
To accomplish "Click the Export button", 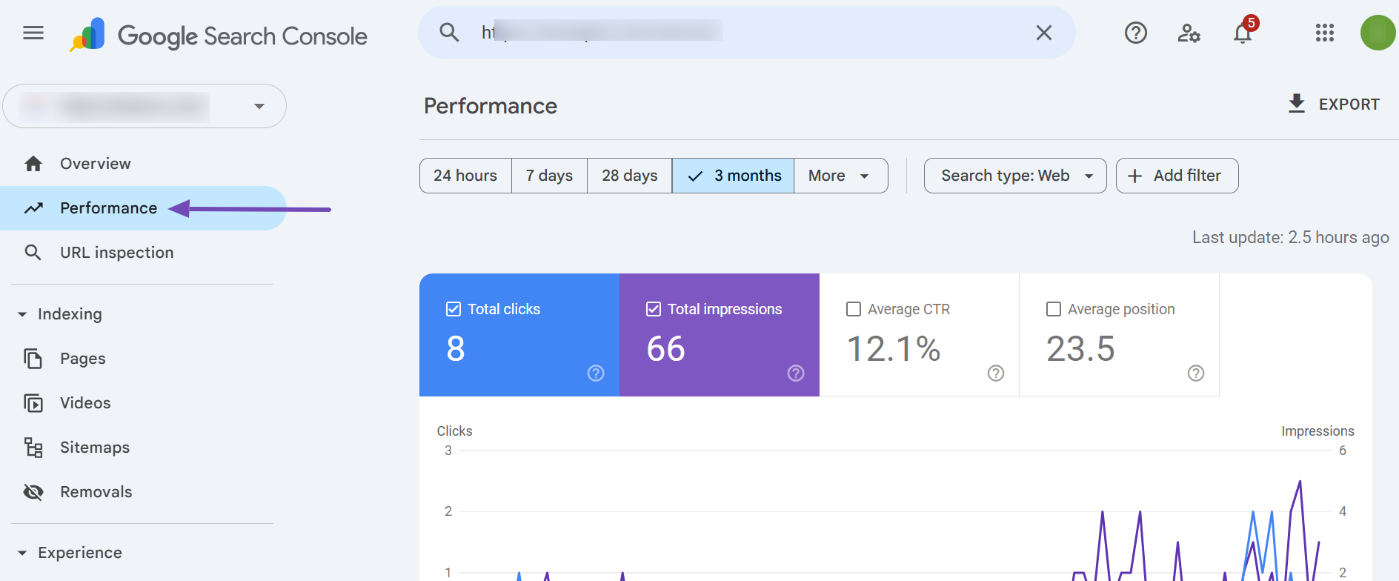I will (x=1333, y=104).
